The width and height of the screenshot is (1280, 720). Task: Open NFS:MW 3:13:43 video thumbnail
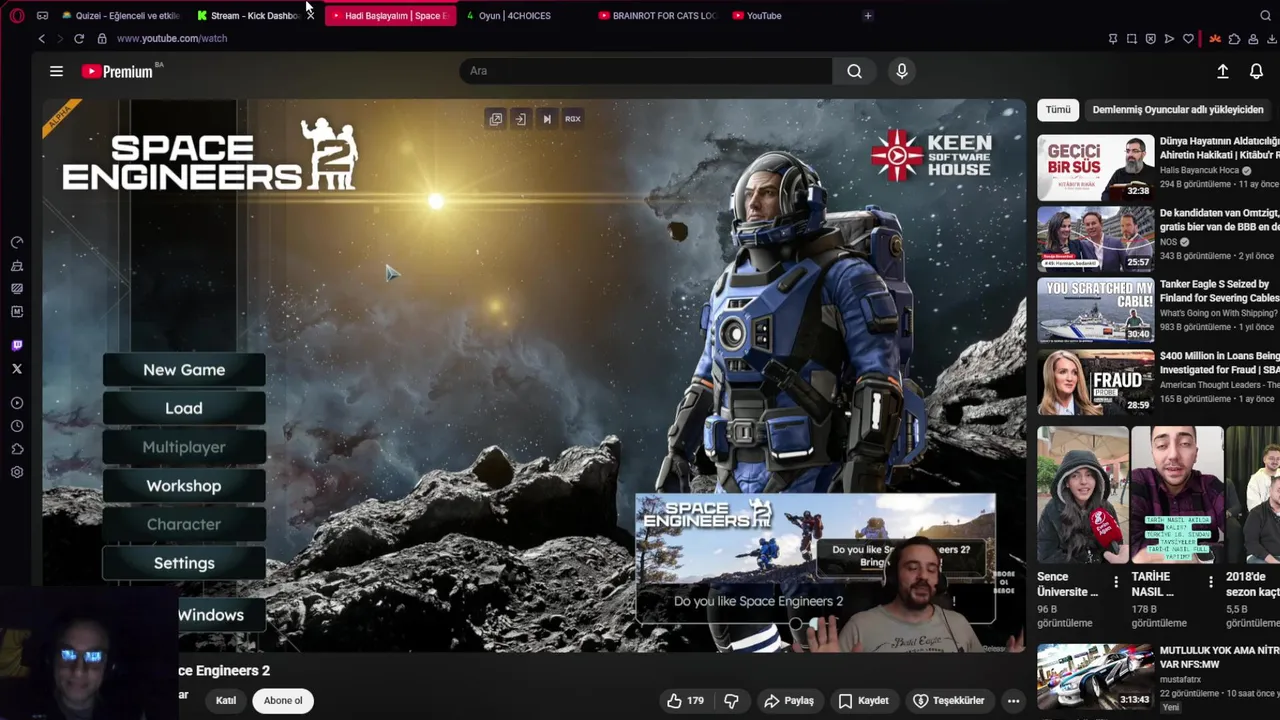[1095, 676]
